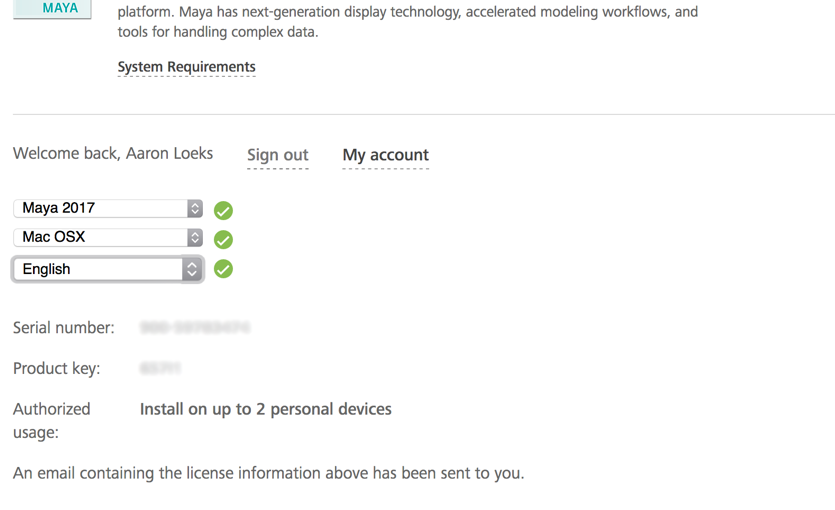The width and height of the screenshot is (835, 510).
Task: Click up-down arrows on Maya 2017 selector
Action: tap(195, 208)
